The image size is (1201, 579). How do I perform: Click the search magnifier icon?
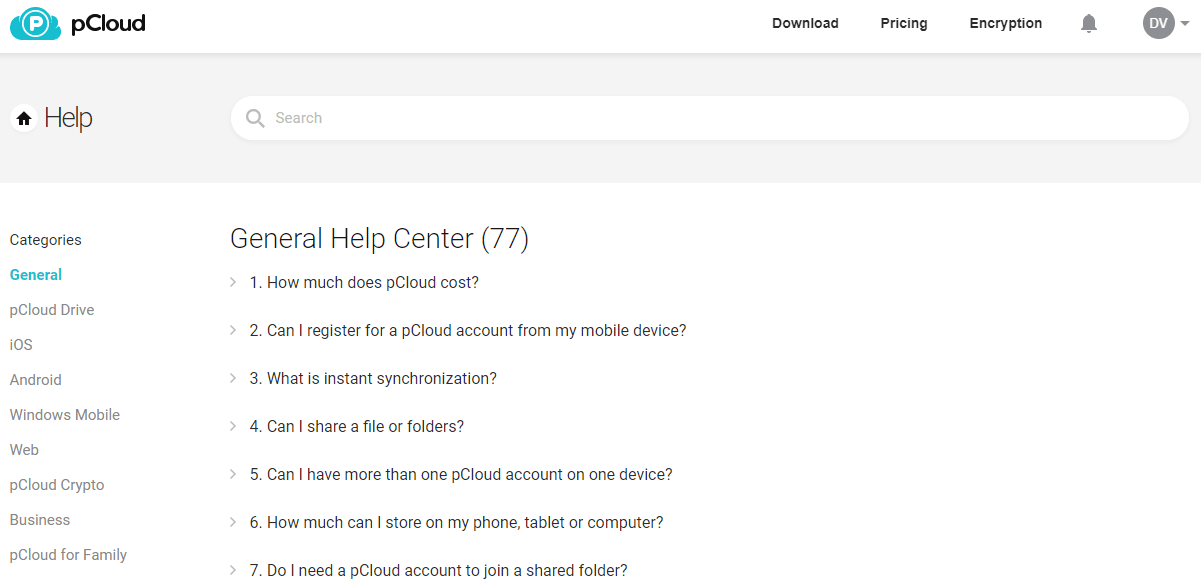pos(255,118)
